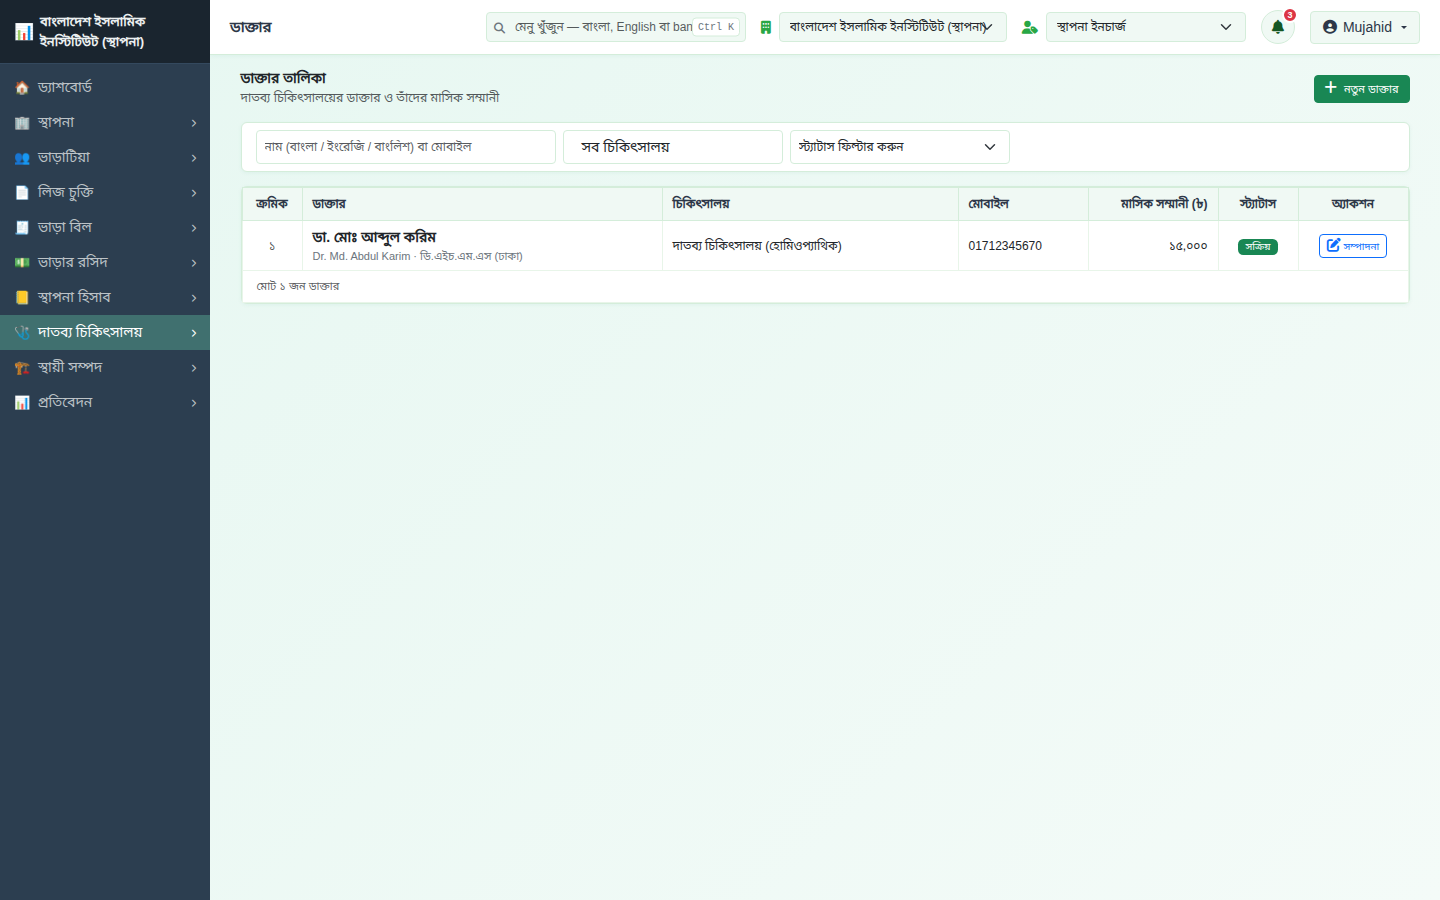Click the স্থায়ী সম্পদ icon in sidebar

[x=22, y=368]
